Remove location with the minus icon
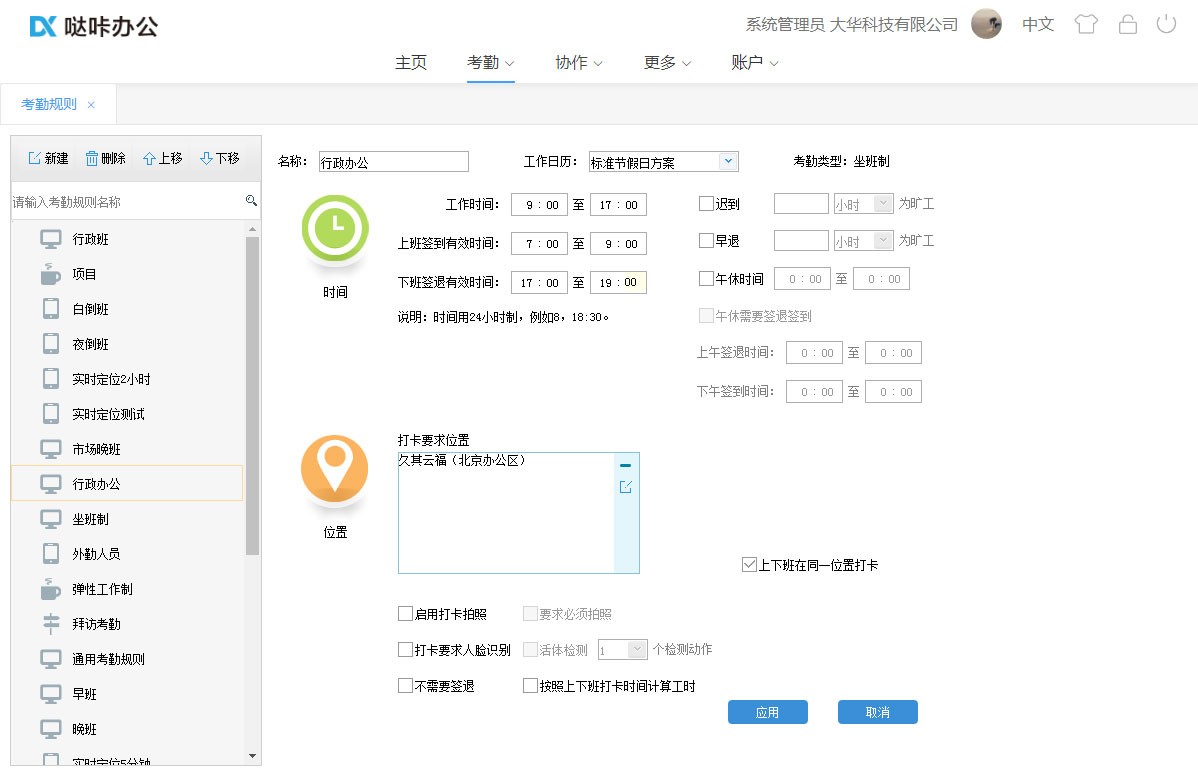Viewport: 1198px width, 775px height. [626, 465]
